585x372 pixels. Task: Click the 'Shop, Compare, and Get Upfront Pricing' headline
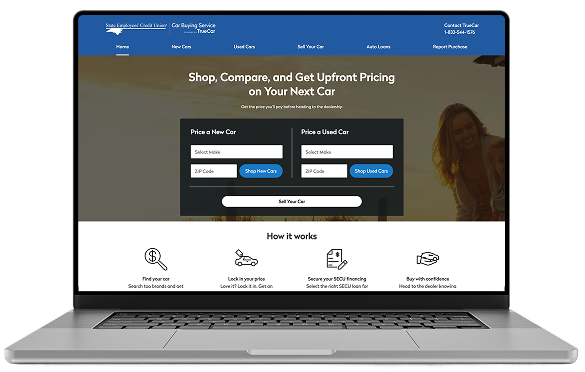click(291, 77)
